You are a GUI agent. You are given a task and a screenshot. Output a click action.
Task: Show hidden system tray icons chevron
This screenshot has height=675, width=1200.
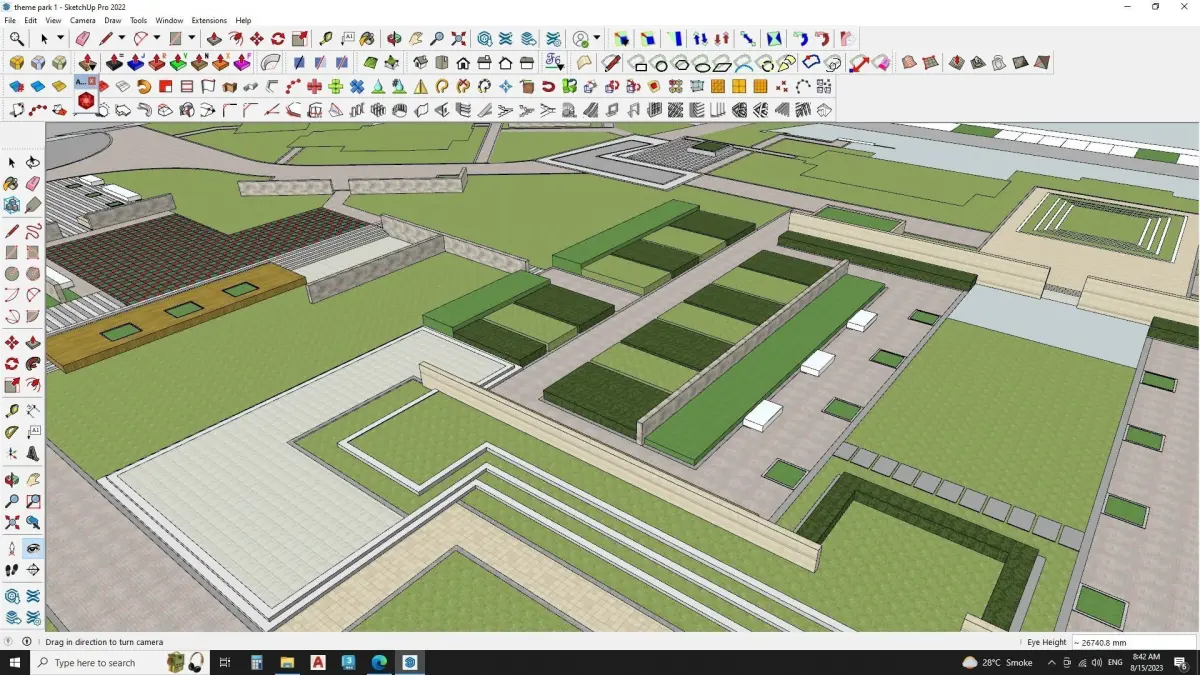click(x=1052, y=662)
